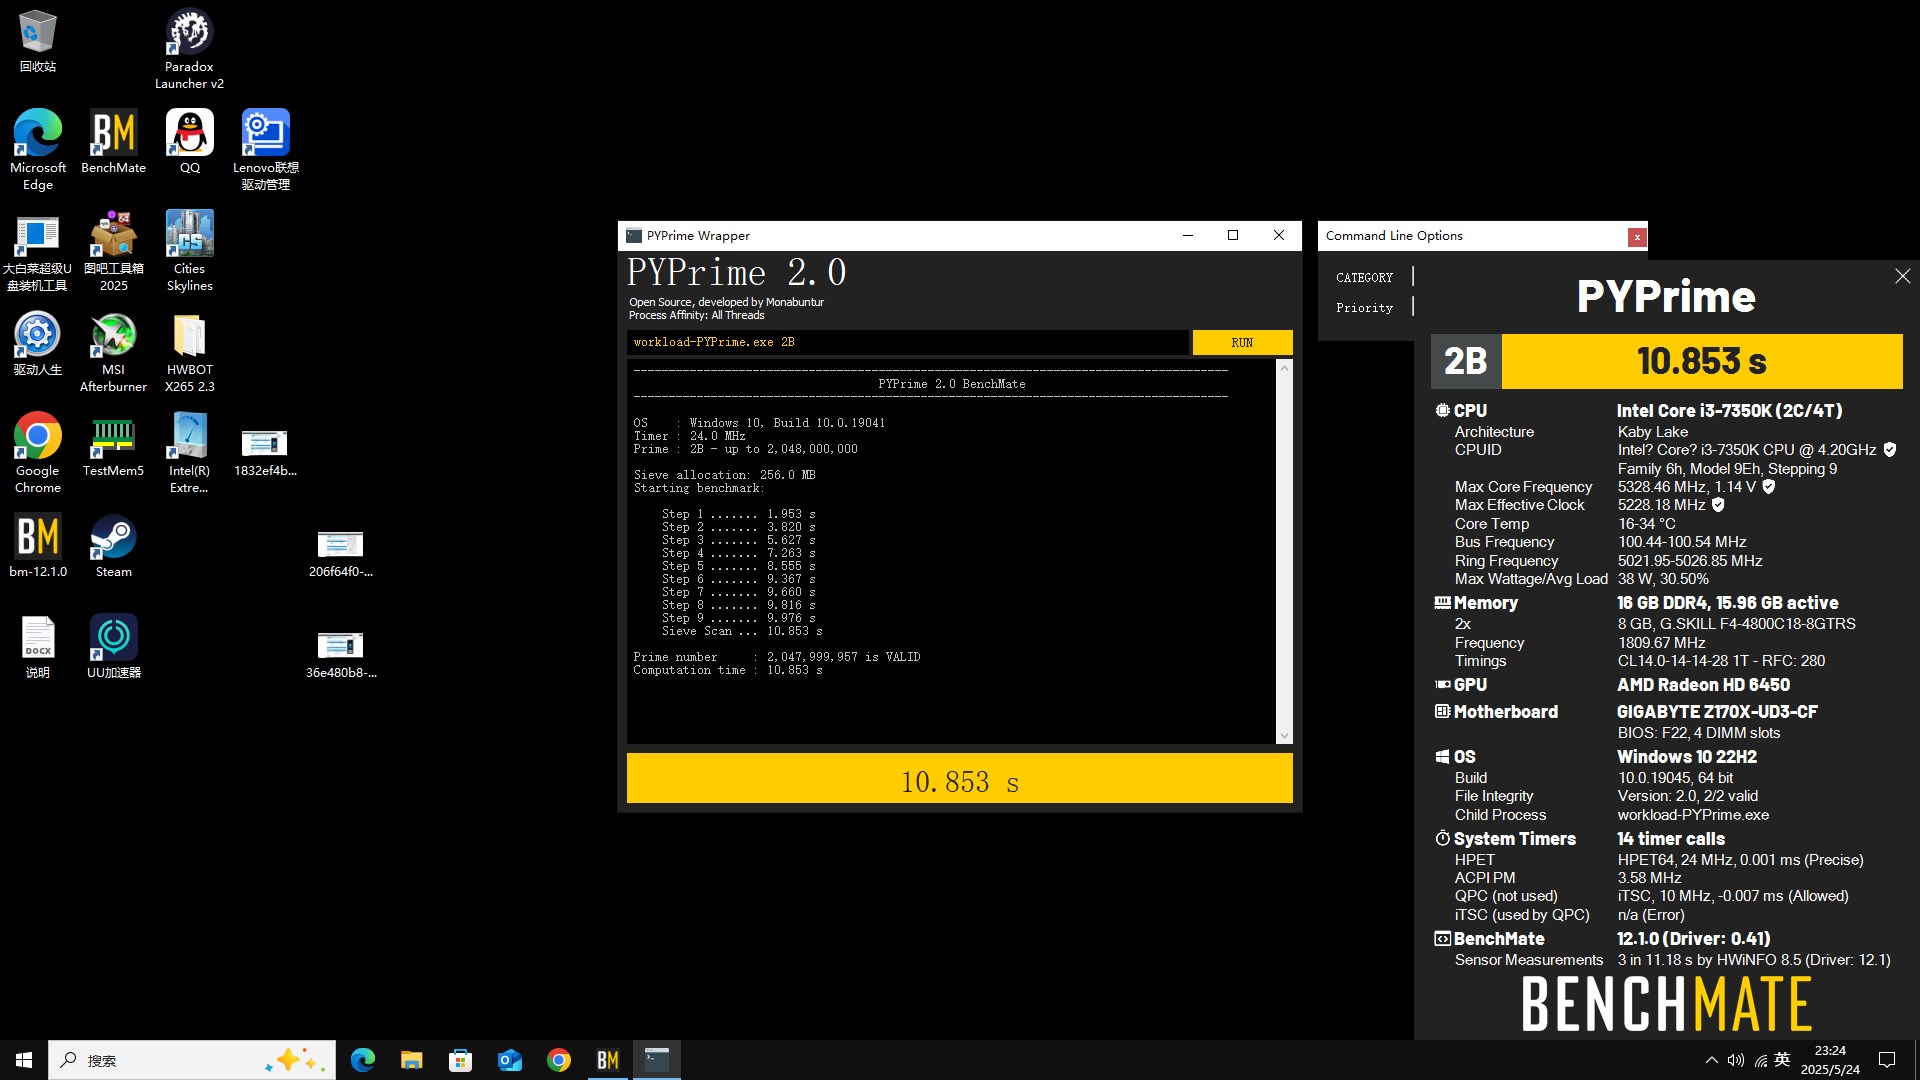Select the 1832ef4b file on desktop
This screenshot has width=1920, height=1080.
coord(265,452)
